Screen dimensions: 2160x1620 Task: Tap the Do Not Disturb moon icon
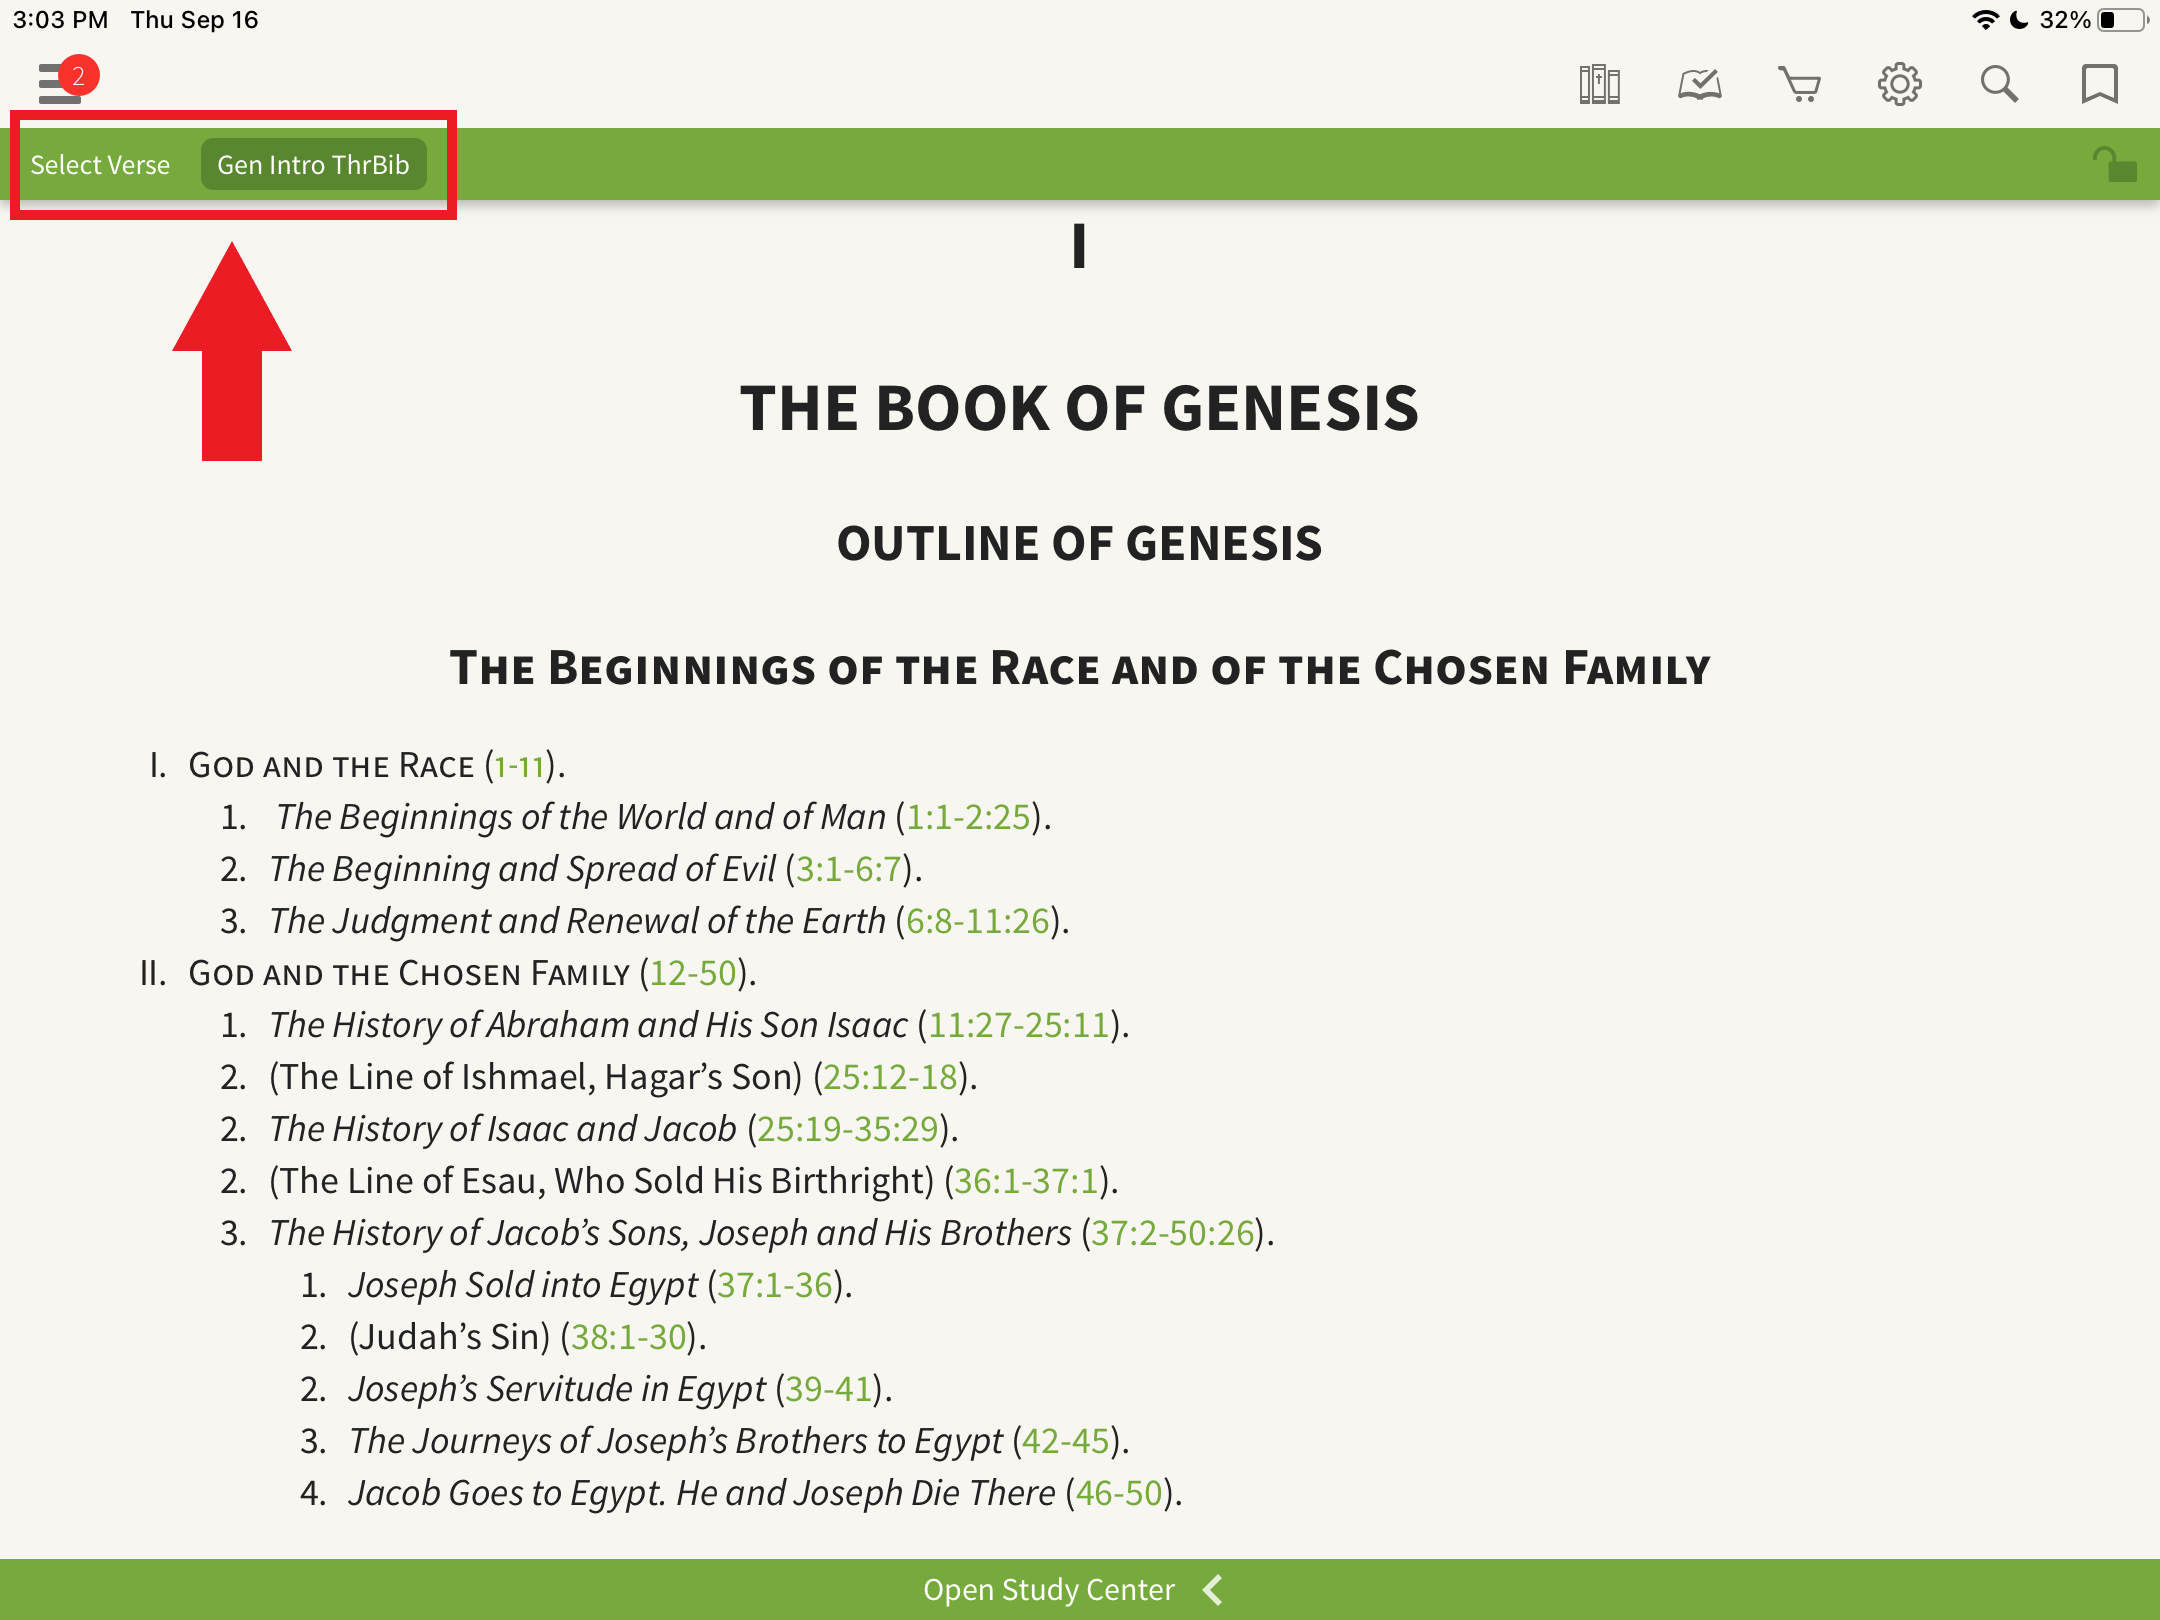[x=2019, y=20]
